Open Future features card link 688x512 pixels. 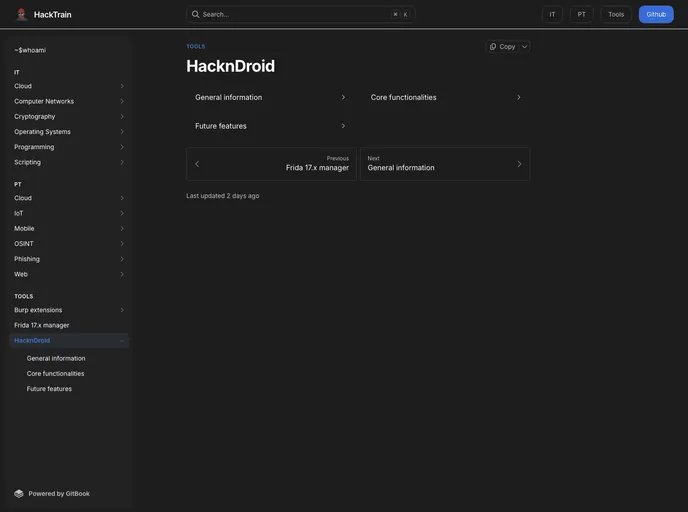[x=271, y=126]
